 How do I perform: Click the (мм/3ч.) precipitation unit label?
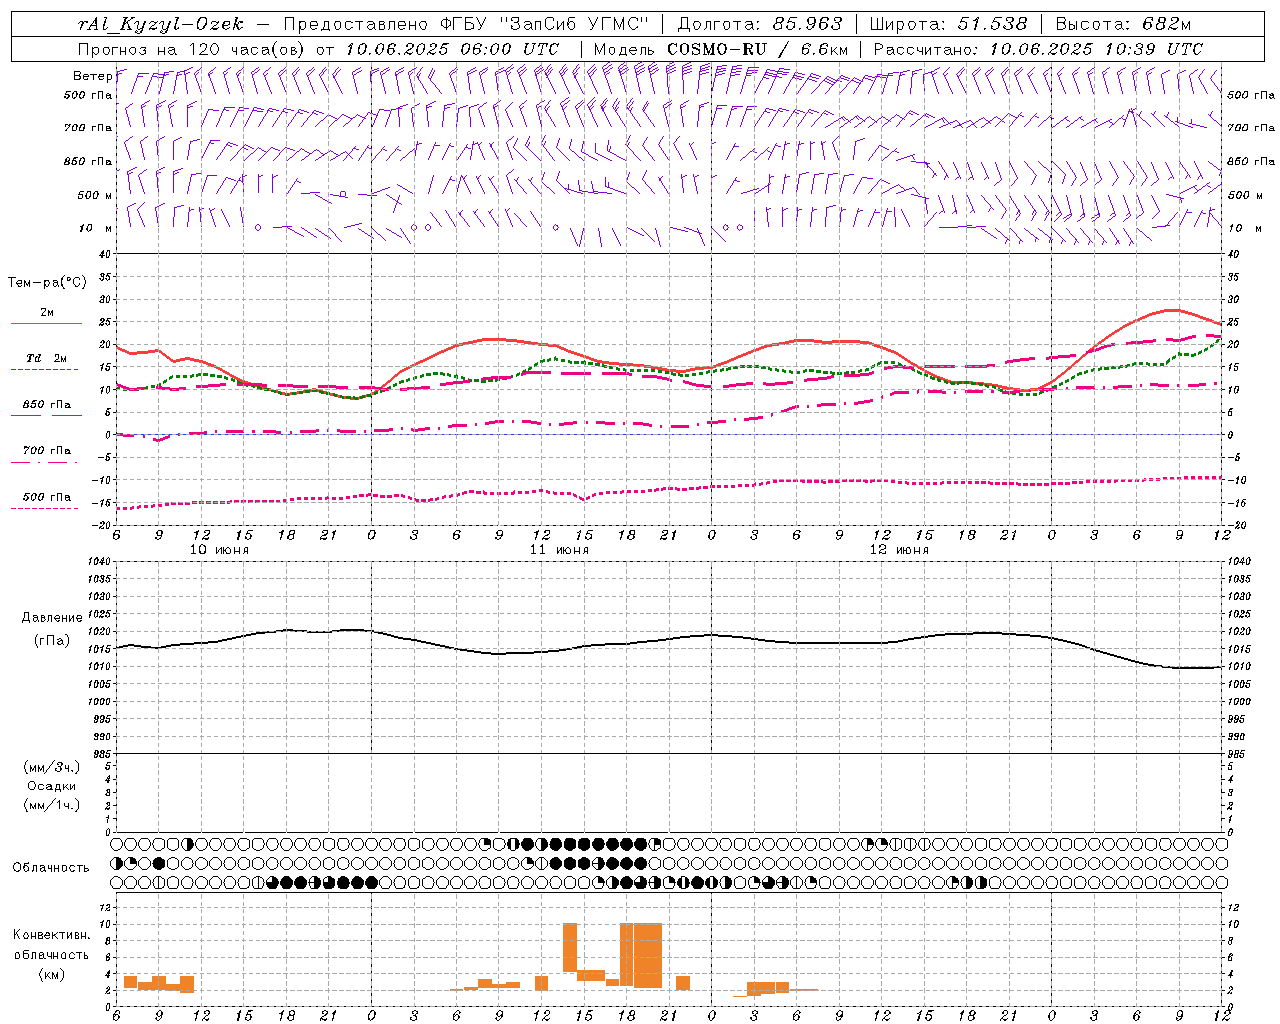(x=52, y=768)
